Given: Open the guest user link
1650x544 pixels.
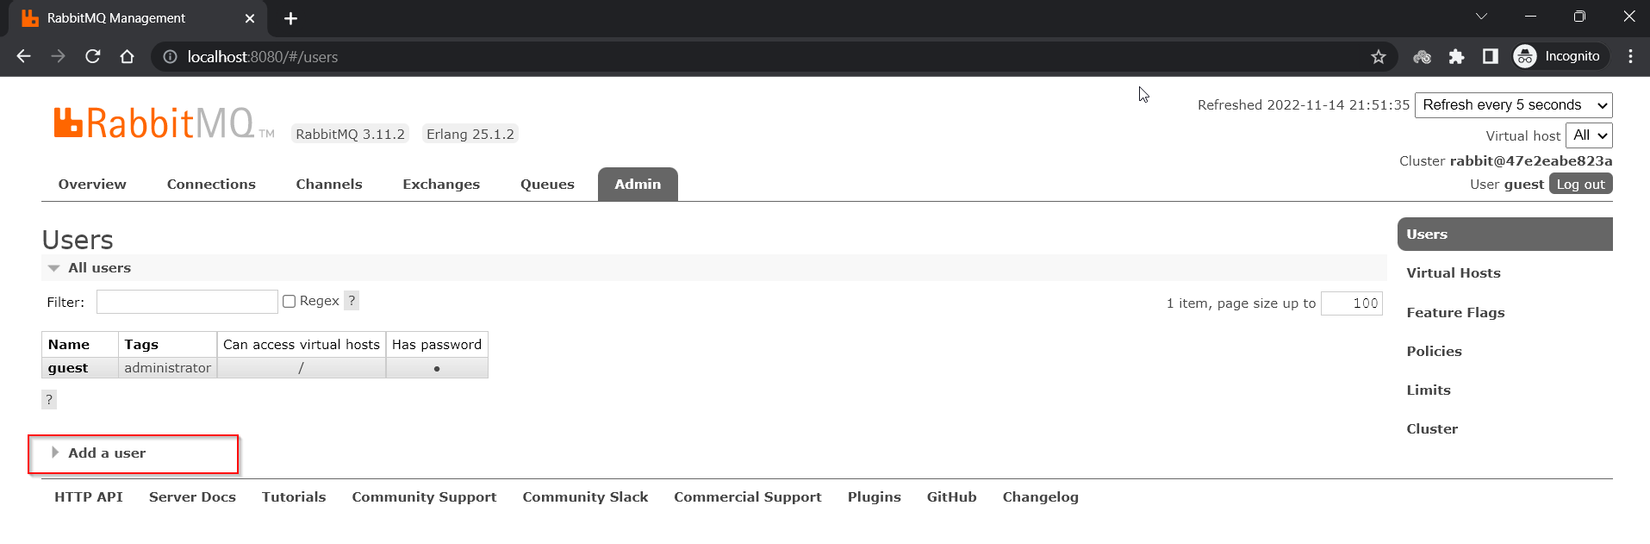Looking at the screenshot, I should [x=68, y=368].
